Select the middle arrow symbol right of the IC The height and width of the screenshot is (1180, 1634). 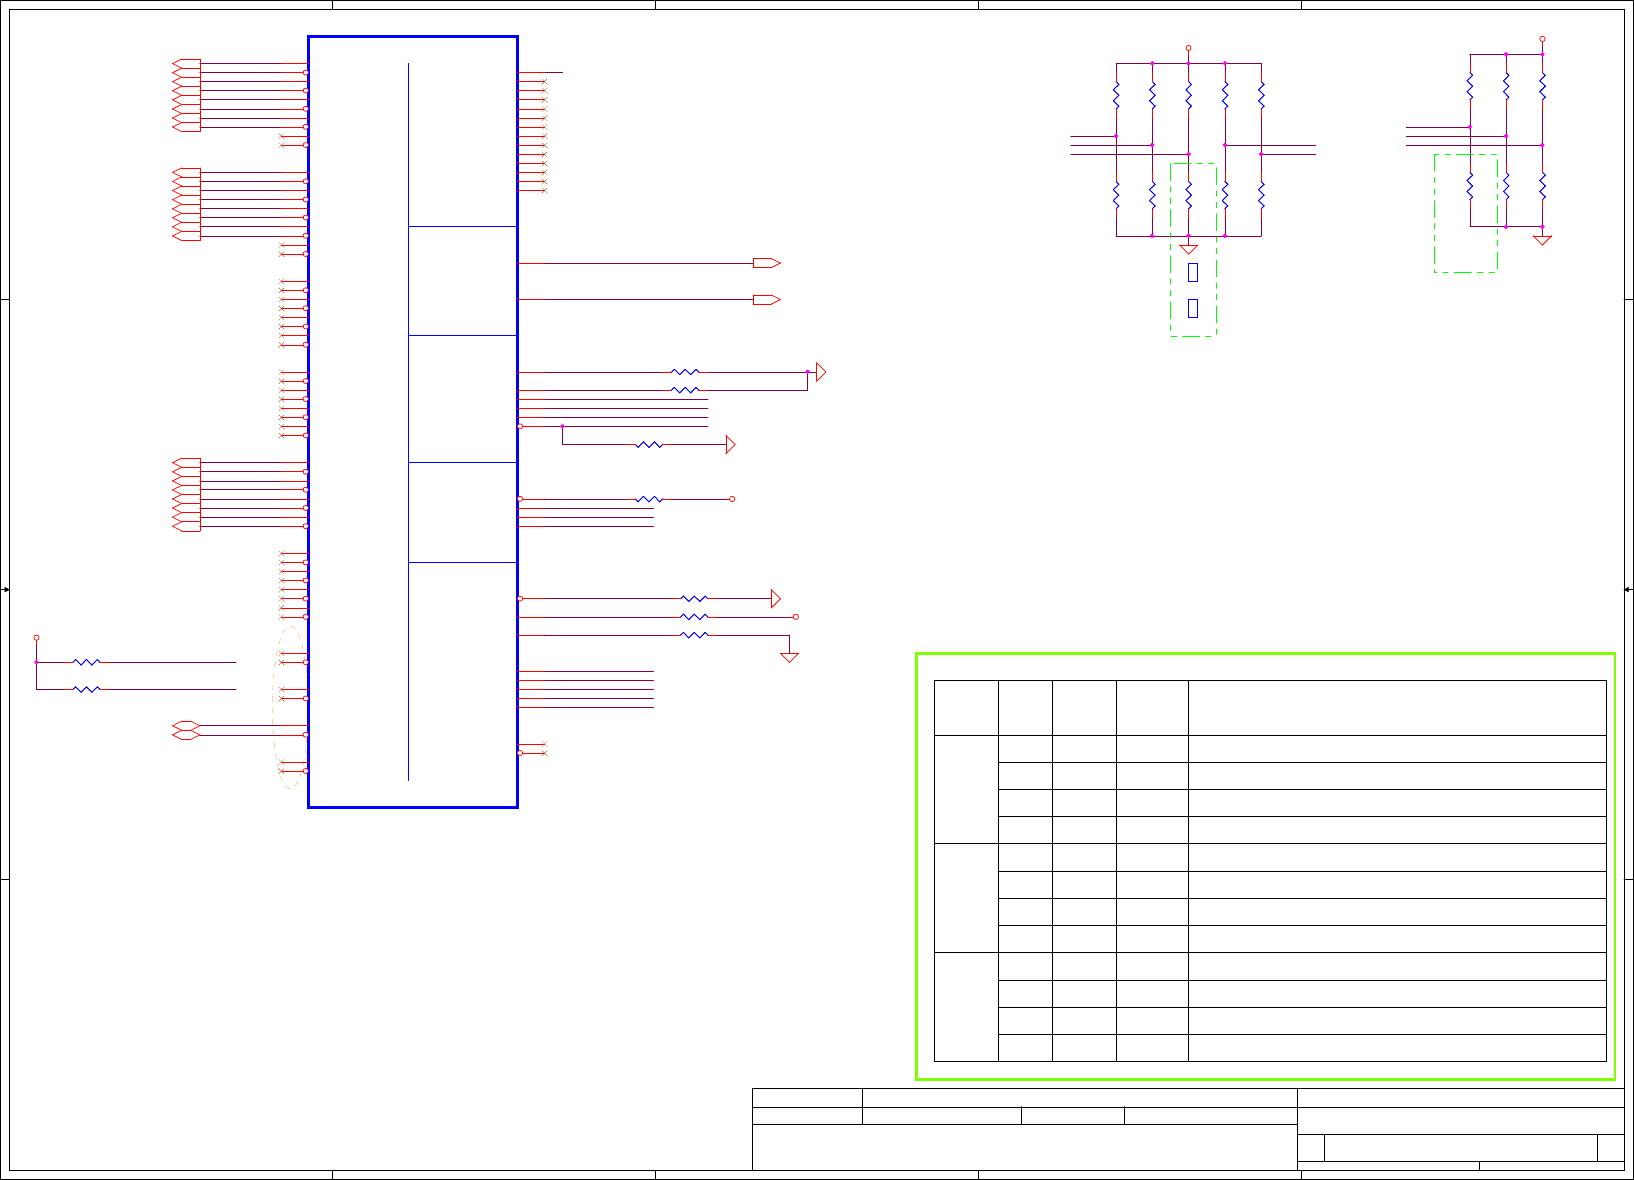[x=730, y=445]
